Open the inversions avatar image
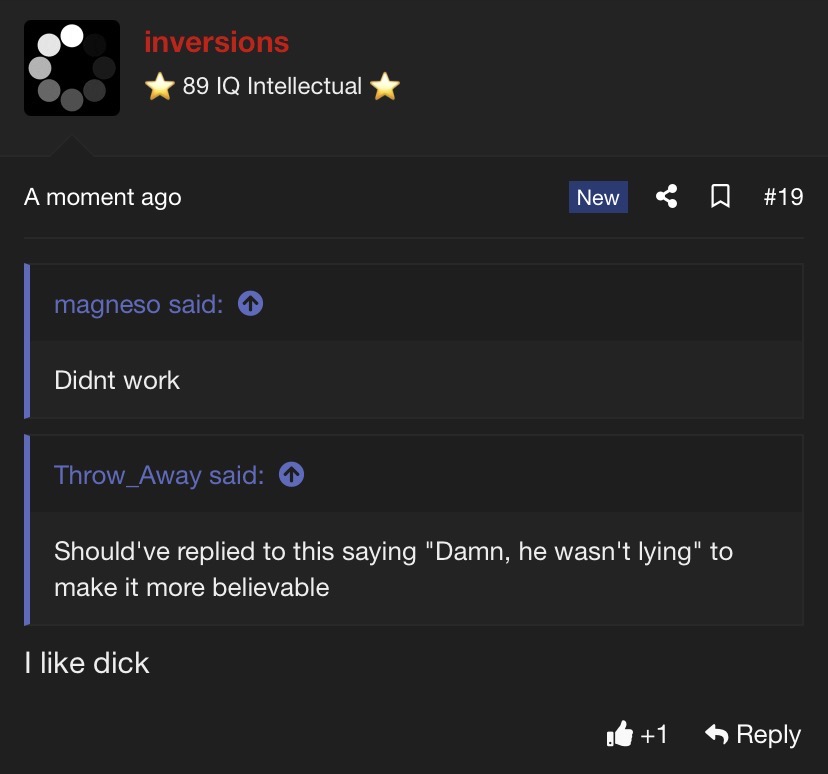 point(72,68)
